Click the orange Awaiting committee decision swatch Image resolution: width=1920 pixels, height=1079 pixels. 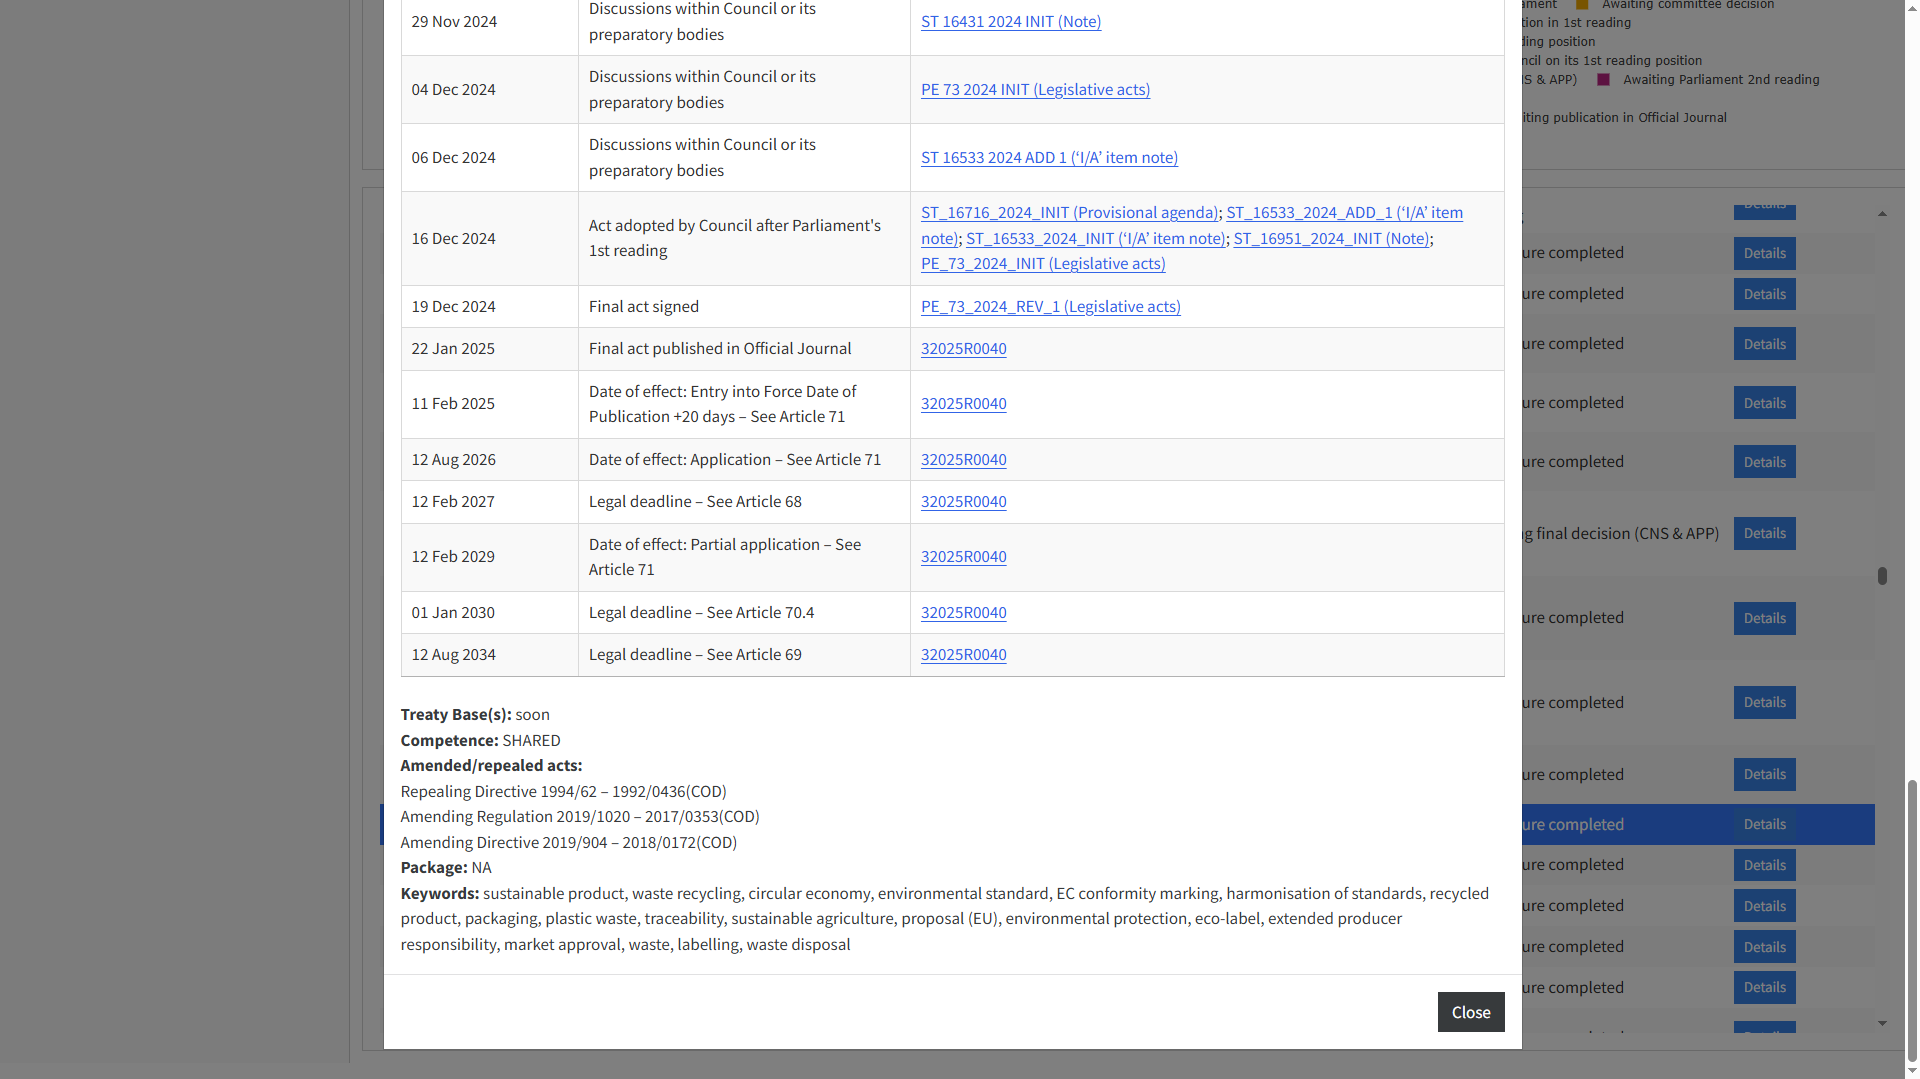(1582, 5)
